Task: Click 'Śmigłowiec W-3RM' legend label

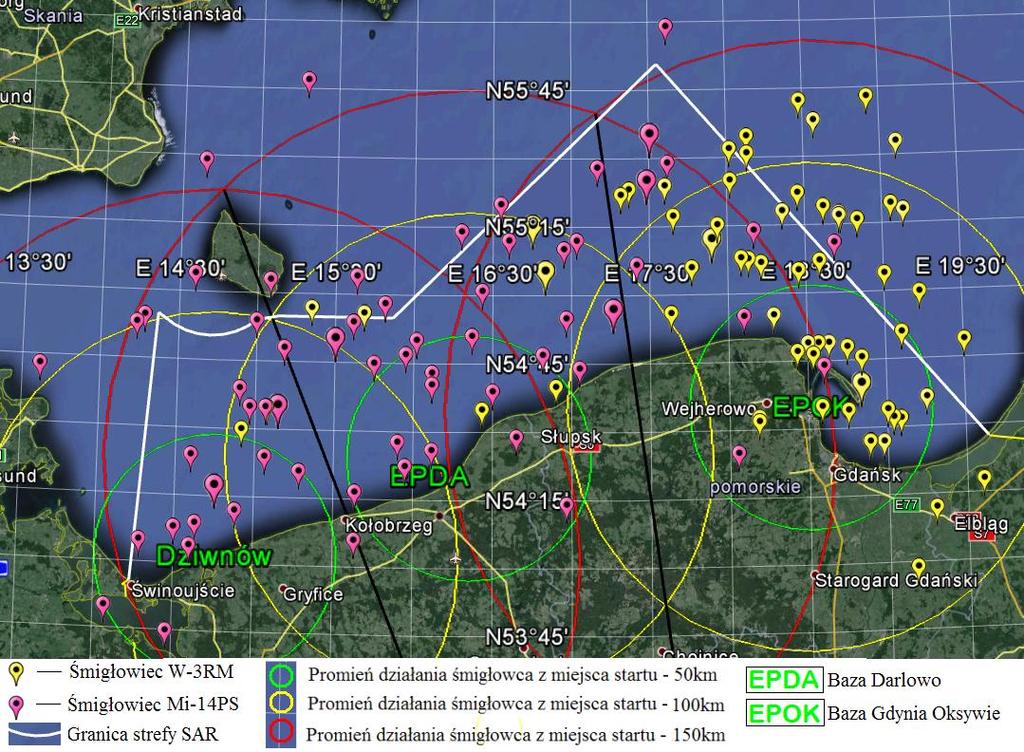Action: pyautogui.click(x=151, y=672)
